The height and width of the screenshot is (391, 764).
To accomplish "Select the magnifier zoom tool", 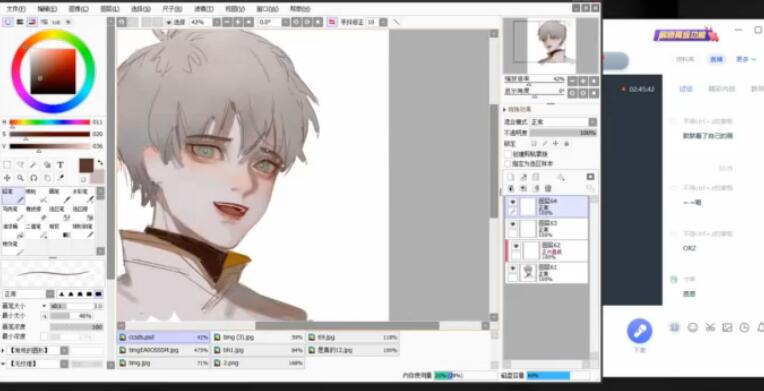I will coord(20,177).
